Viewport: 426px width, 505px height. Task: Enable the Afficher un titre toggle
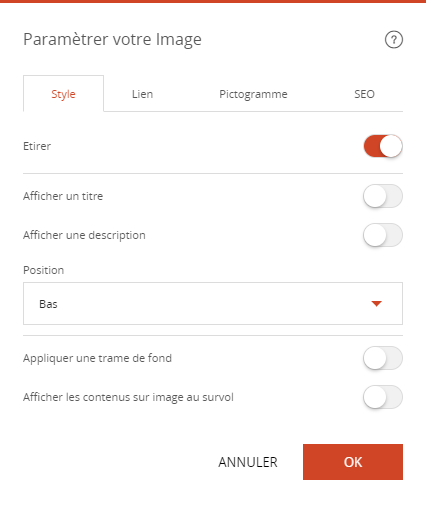click(x=383, y=196)
